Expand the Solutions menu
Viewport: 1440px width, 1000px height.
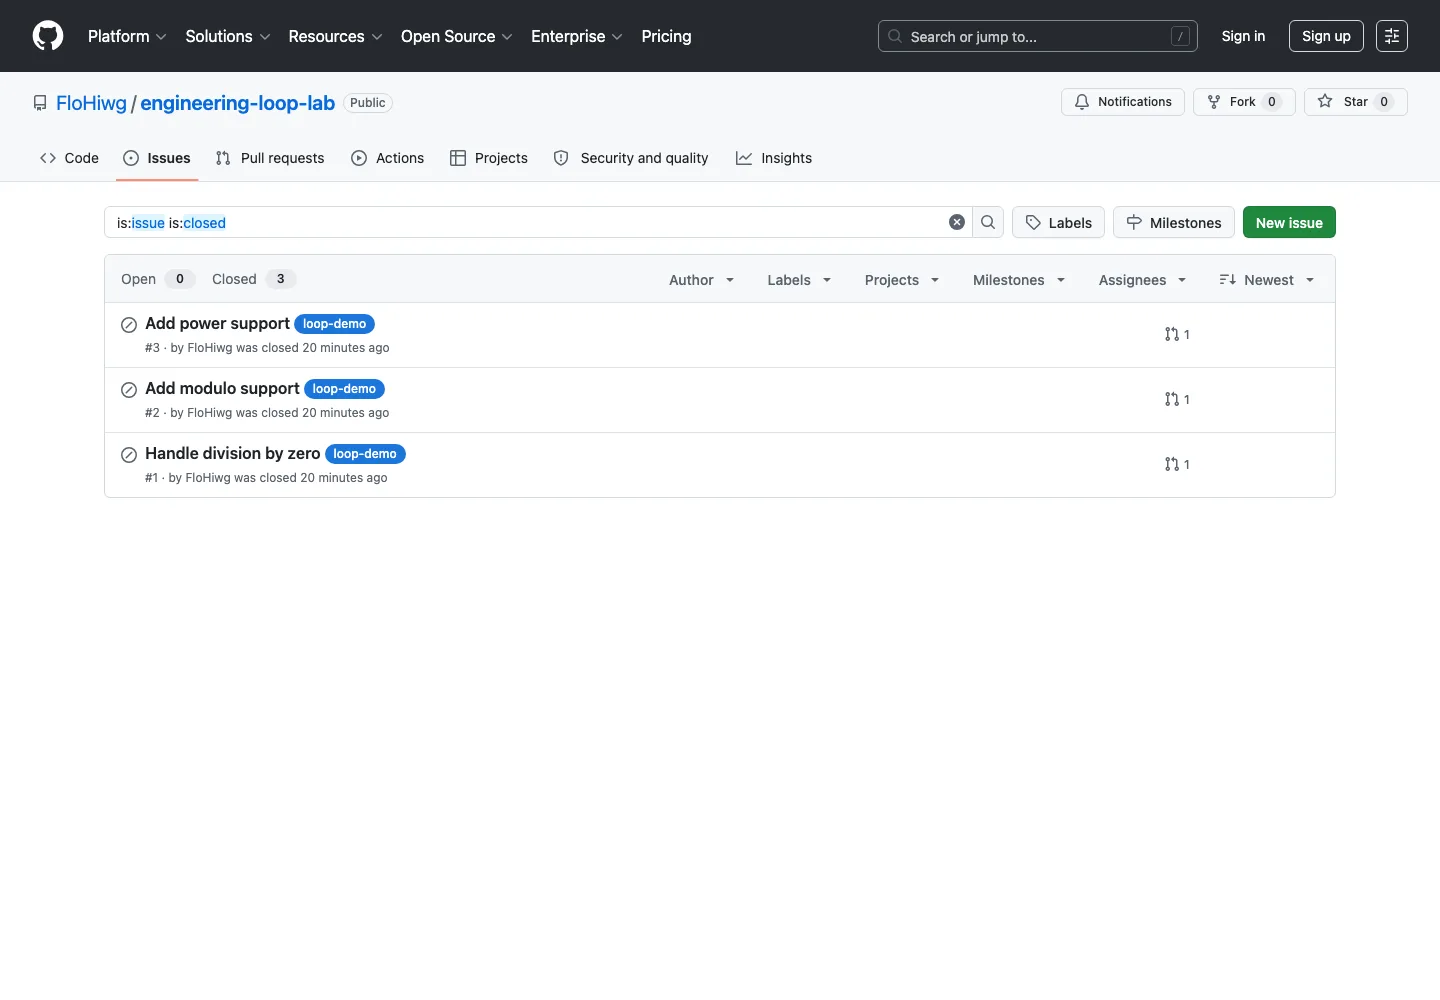tap(228, 36)
